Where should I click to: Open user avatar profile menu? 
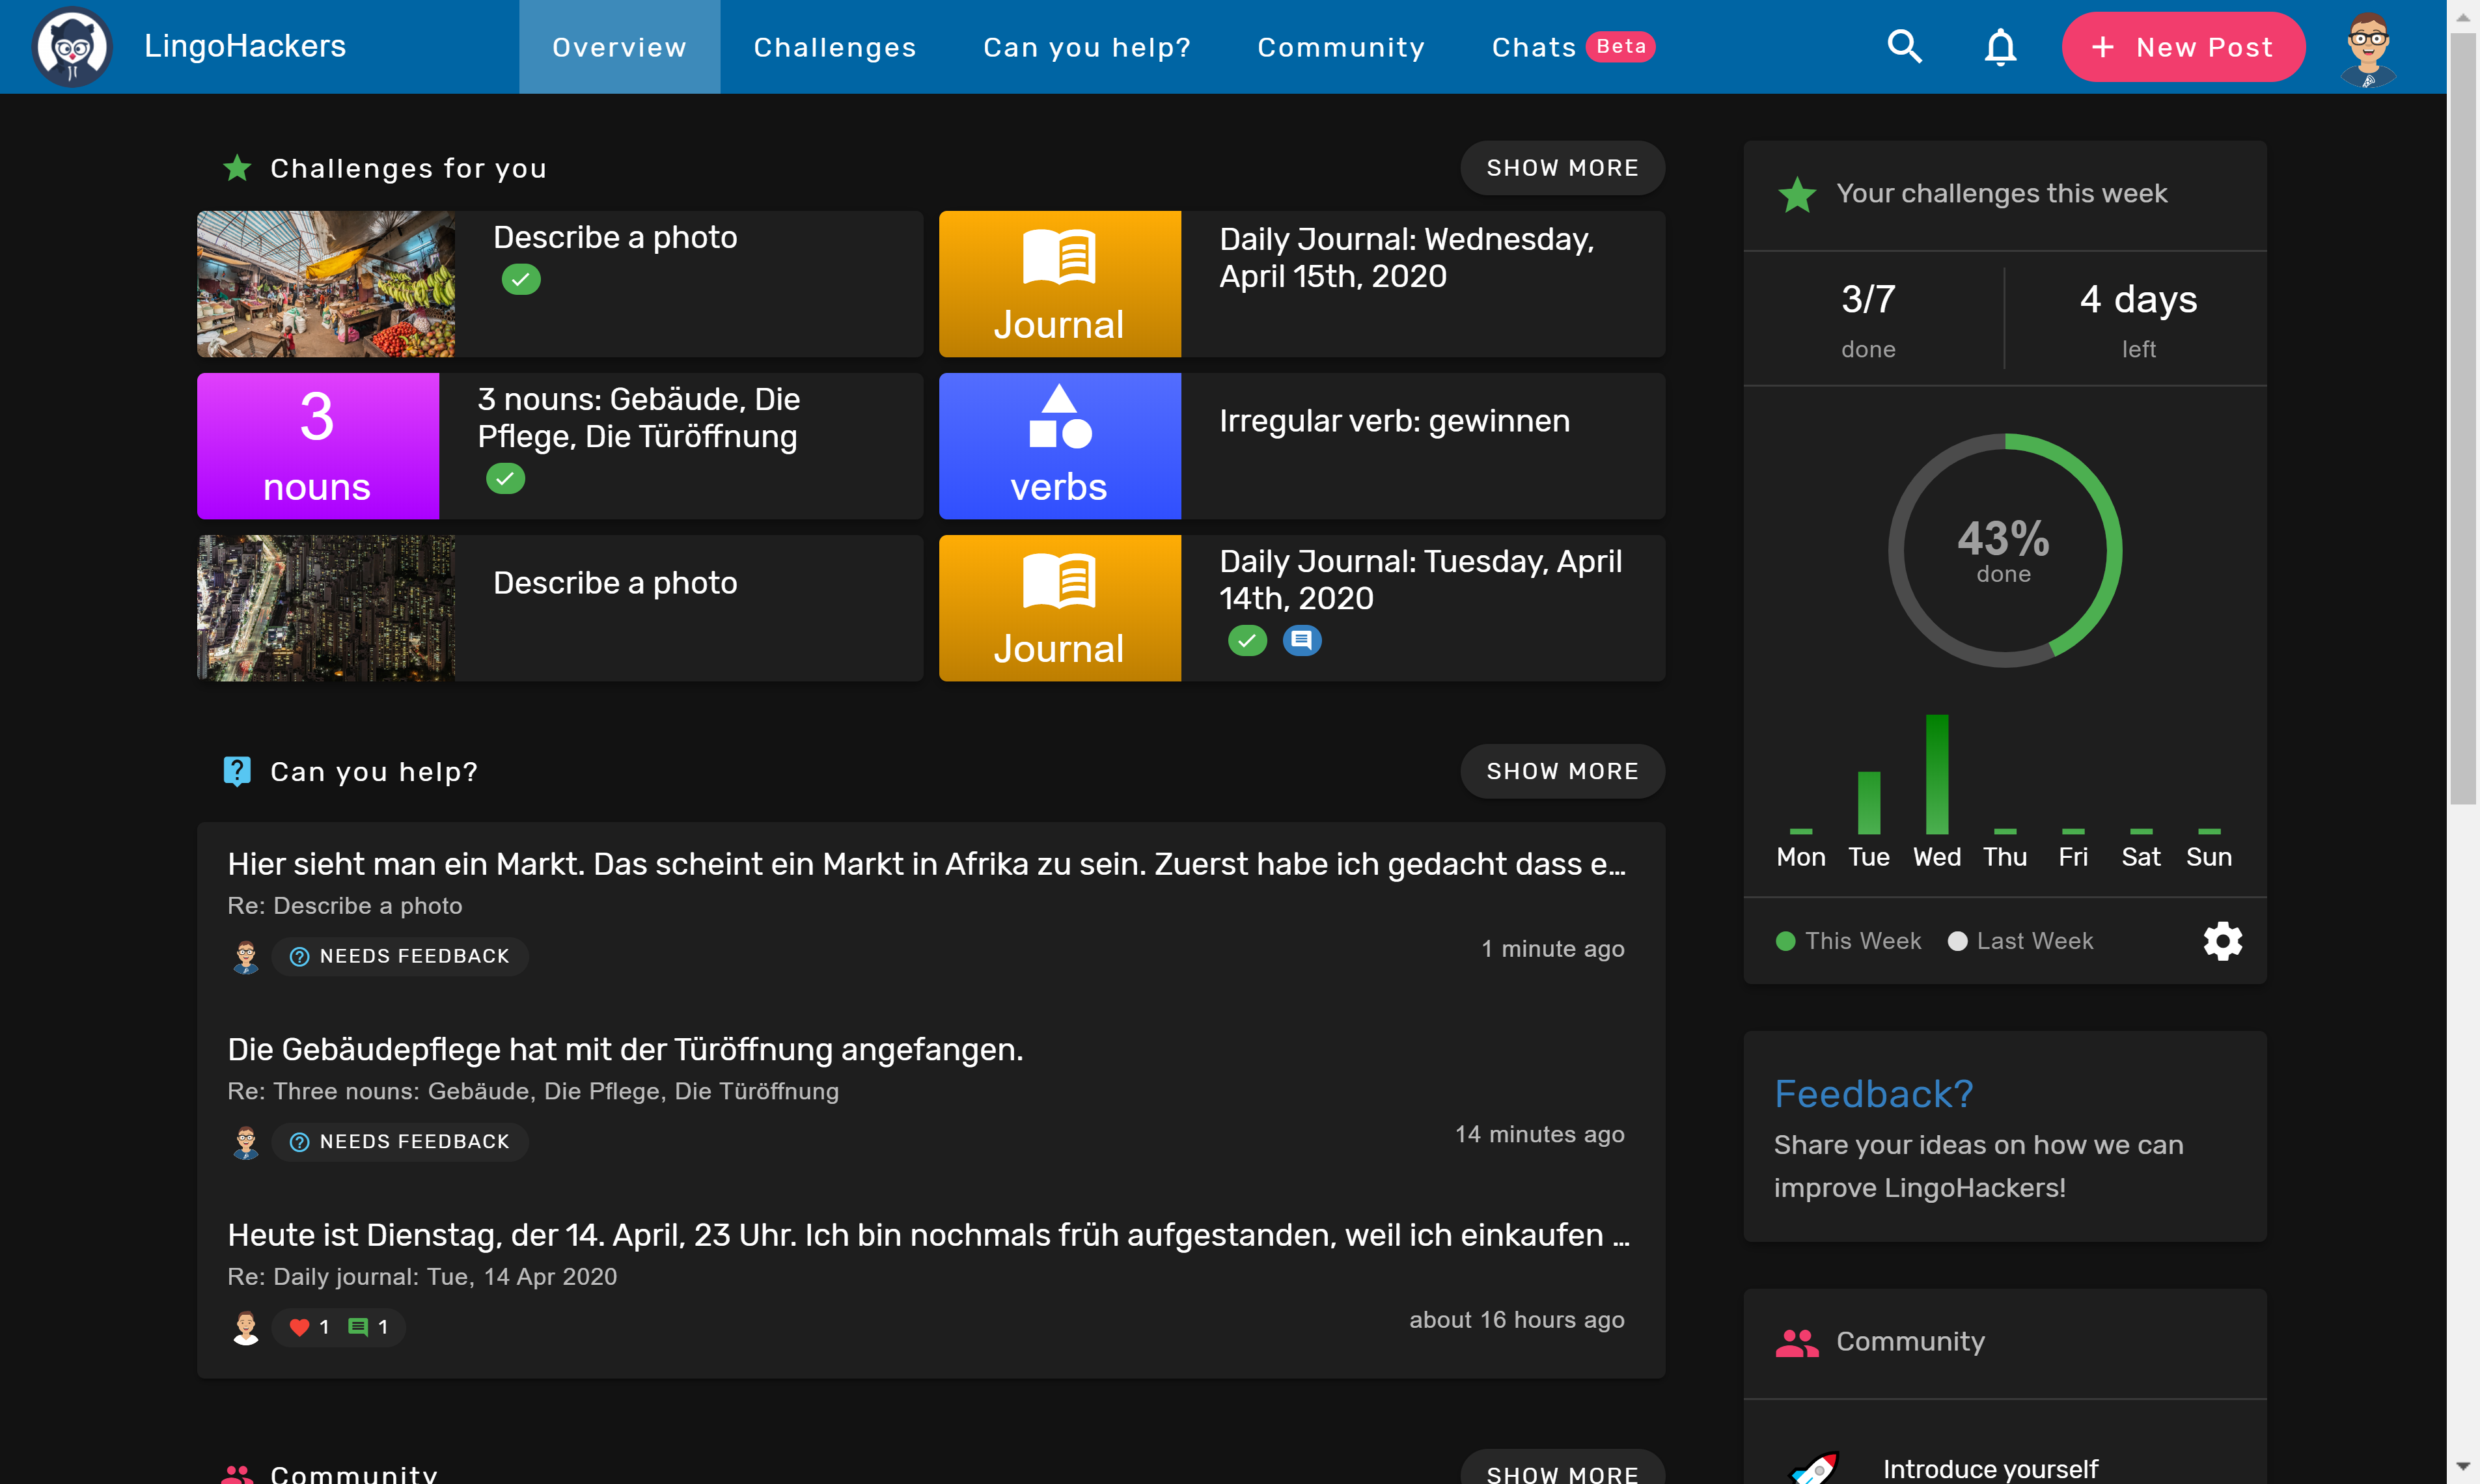pyautogui.click(x=2367, y=47)
